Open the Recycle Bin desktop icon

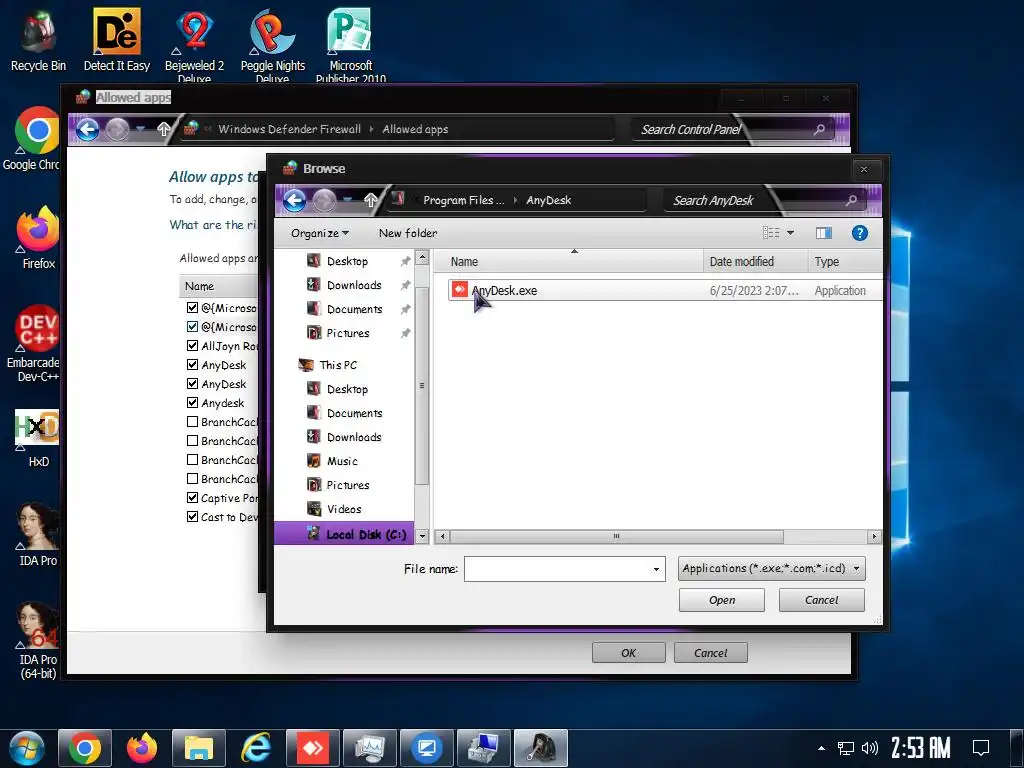pos(38,39)
